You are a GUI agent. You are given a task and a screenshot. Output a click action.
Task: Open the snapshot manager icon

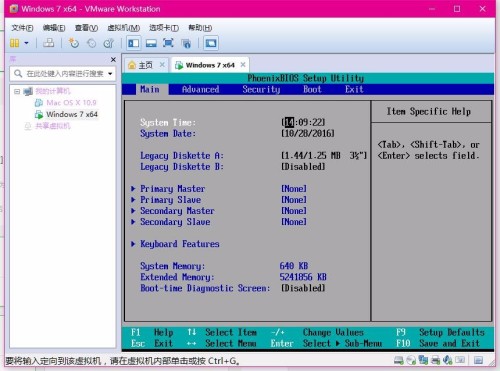(x=109, y=43)
